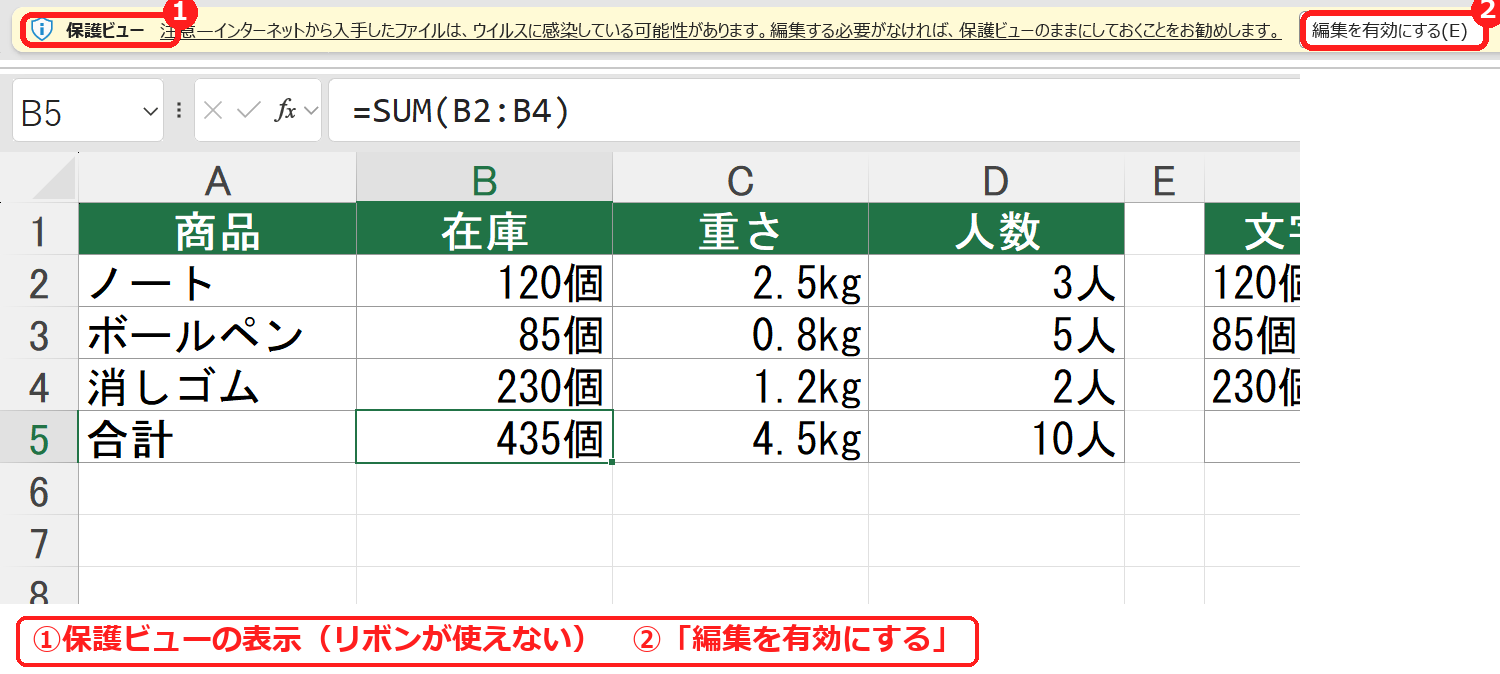
Task: Click the 合計 cell
Action: click(x=217, y=437)
